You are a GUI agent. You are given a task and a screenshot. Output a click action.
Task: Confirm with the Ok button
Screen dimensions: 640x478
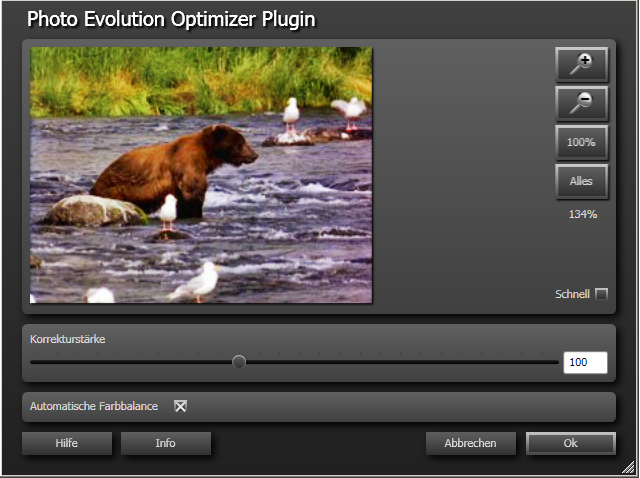point(571,443)
